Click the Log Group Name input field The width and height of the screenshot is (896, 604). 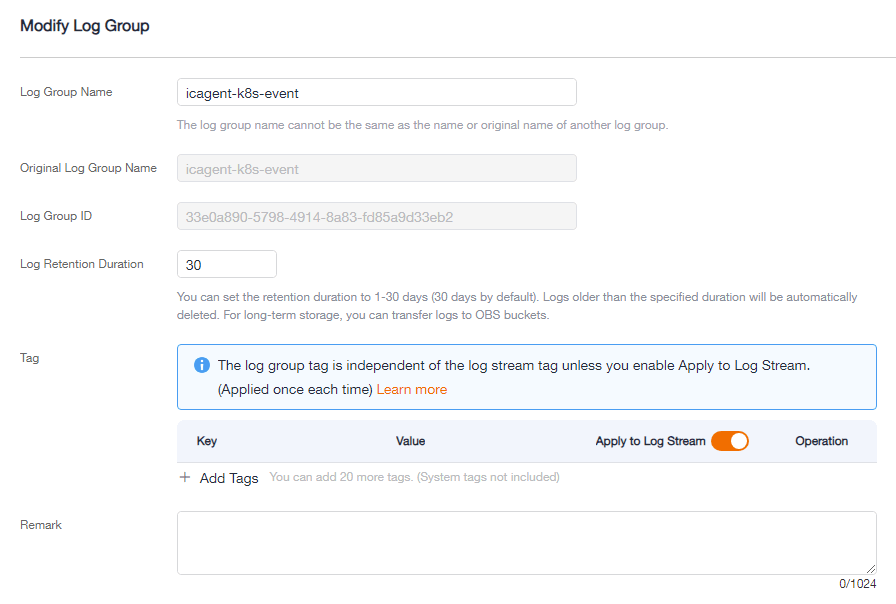[377, 93]
